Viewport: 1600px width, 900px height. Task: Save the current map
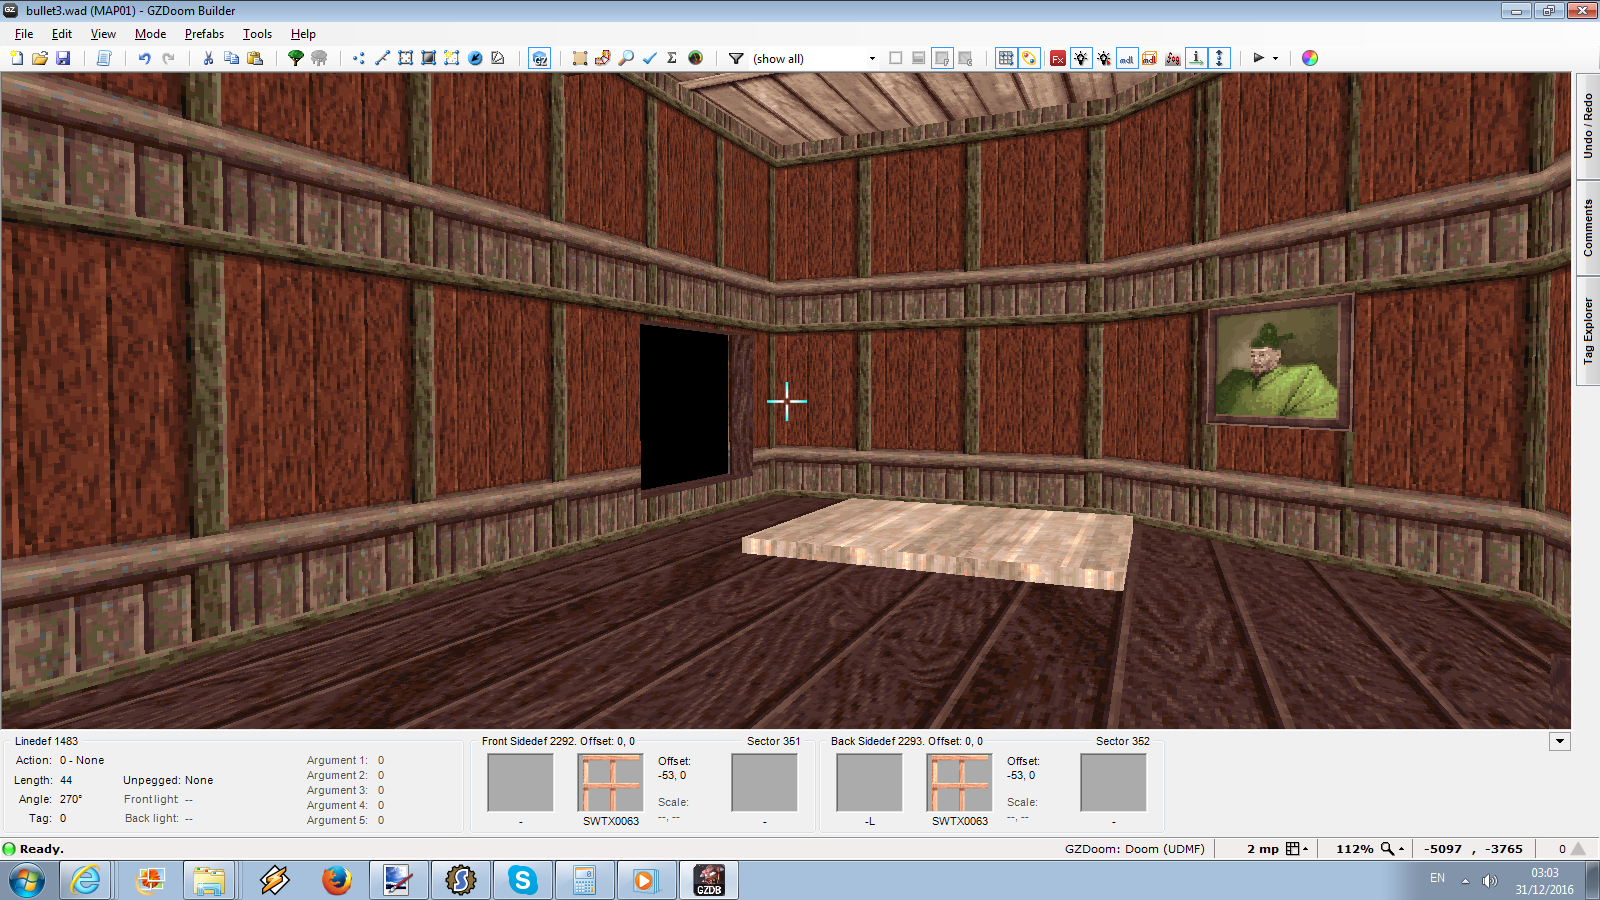(x=63, y=58)
